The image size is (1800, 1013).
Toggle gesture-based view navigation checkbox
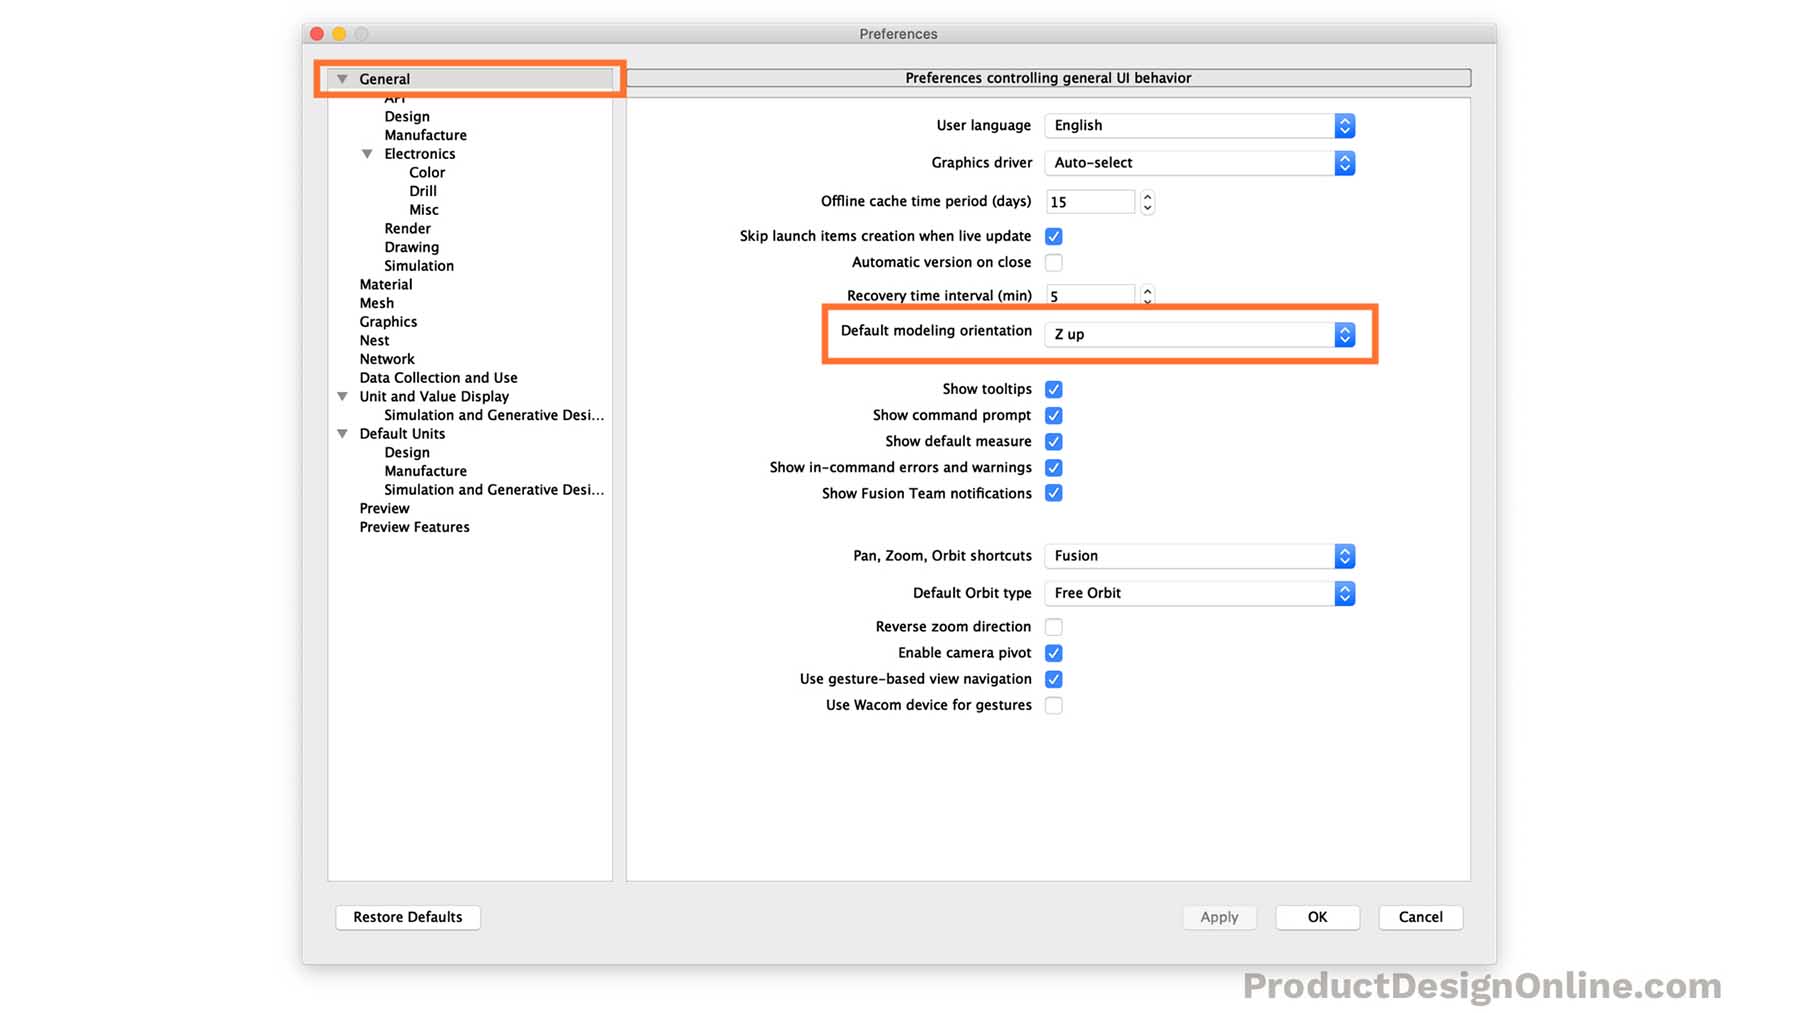pyautogui.click(x=1053, y=679)
